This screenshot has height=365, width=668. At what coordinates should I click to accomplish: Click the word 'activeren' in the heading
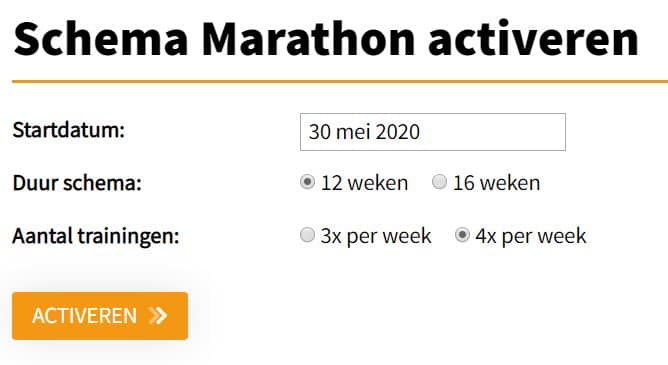[x=533, y=39]
